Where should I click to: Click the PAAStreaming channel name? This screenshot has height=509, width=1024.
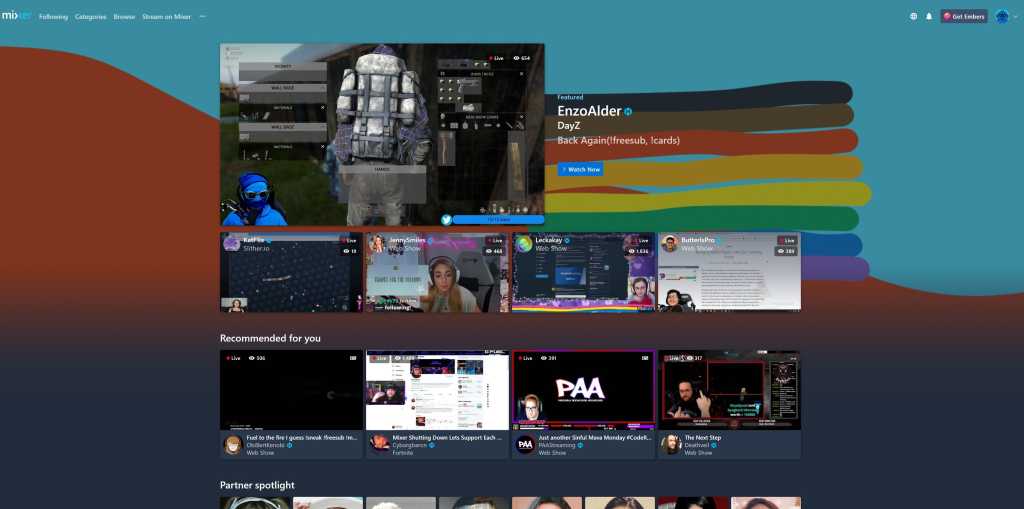pyautogui.click(x=557, y=445)
